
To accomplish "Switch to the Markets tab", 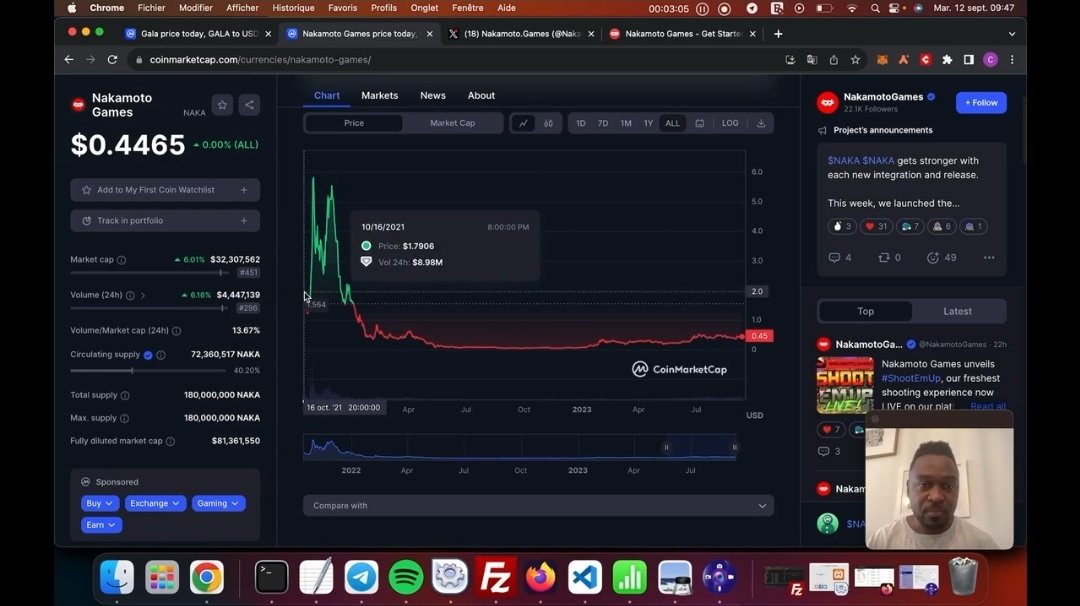I will point(379,95).
